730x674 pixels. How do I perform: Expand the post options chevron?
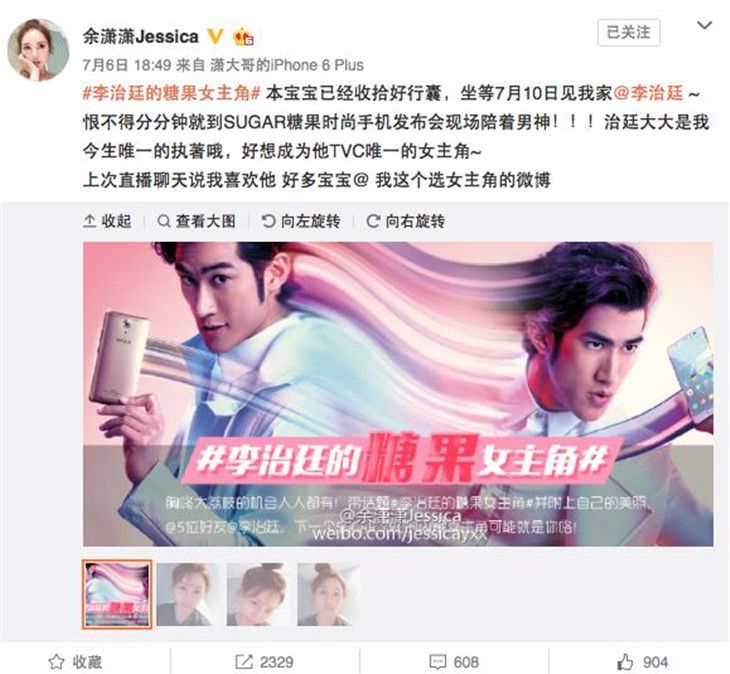pyautogui.click(x=704, y=25)
